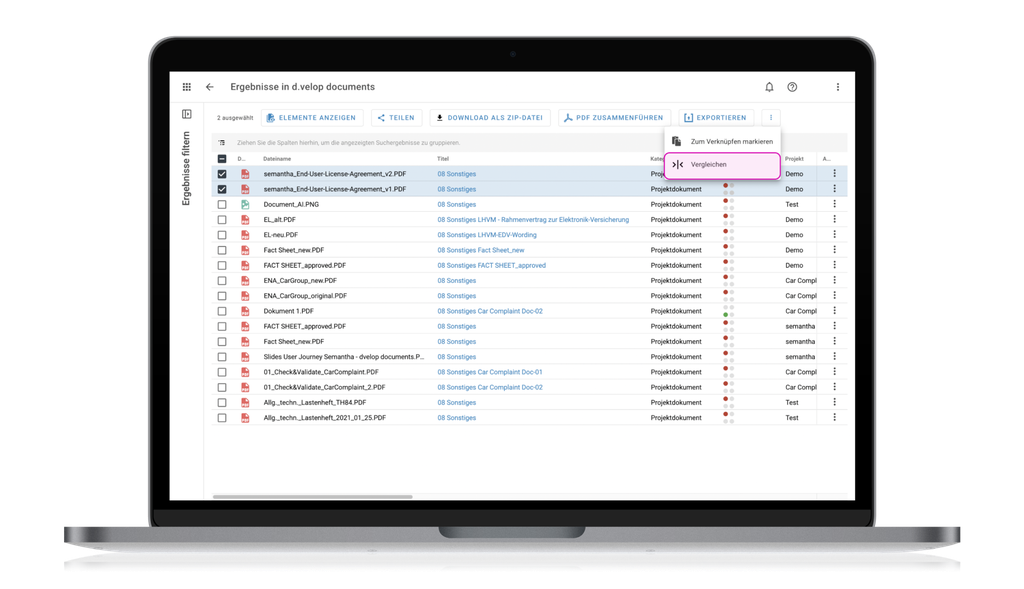The width and height of the screenshot is (1024, 589).
Task: Click PDF icon of semantha_End-User-License-Agreement_v2.PDF
Action: click(x=245, y=174)
